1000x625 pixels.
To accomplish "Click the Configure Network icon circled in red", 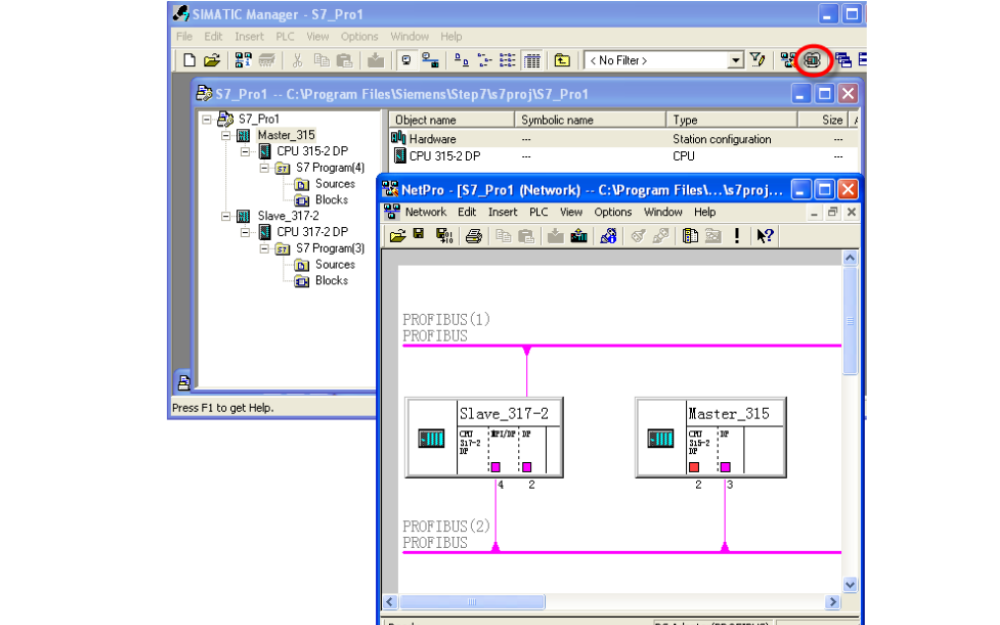I will pos(812,60).
